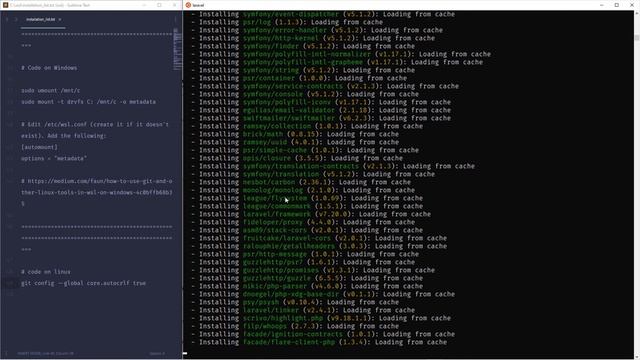Click 'facade/flare-client-php' in terminal output
The height and width of the screenshot is (360, 640).
(289, 342)
